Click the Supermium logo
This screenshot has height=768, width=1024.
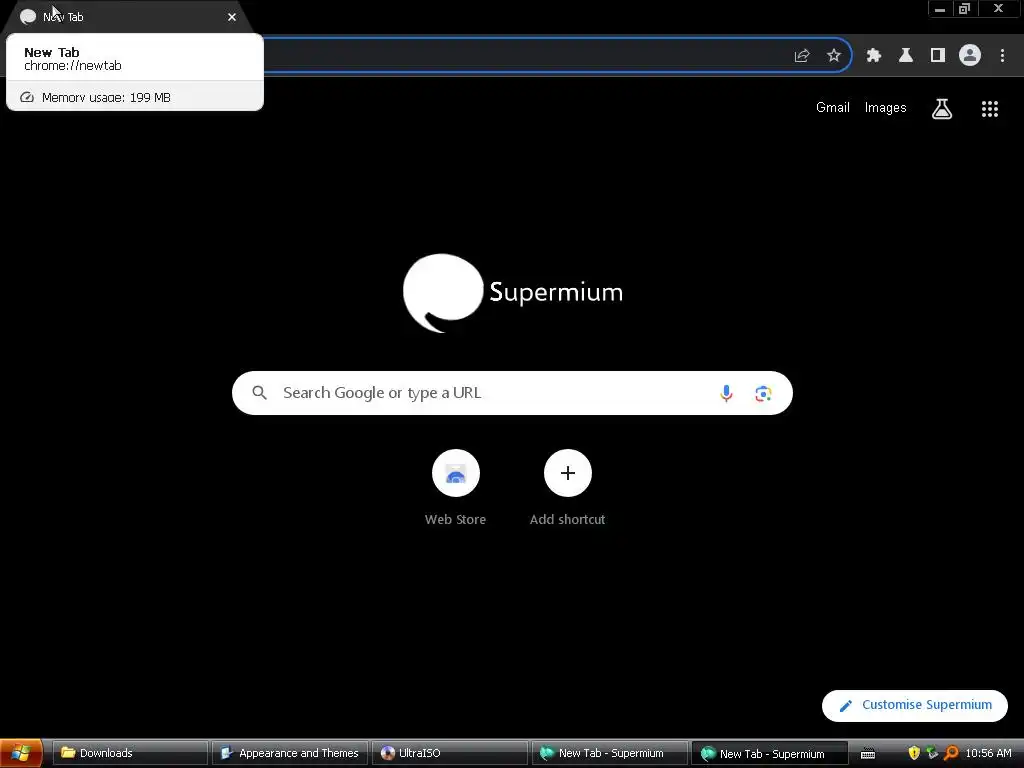(x=513, y=293)
